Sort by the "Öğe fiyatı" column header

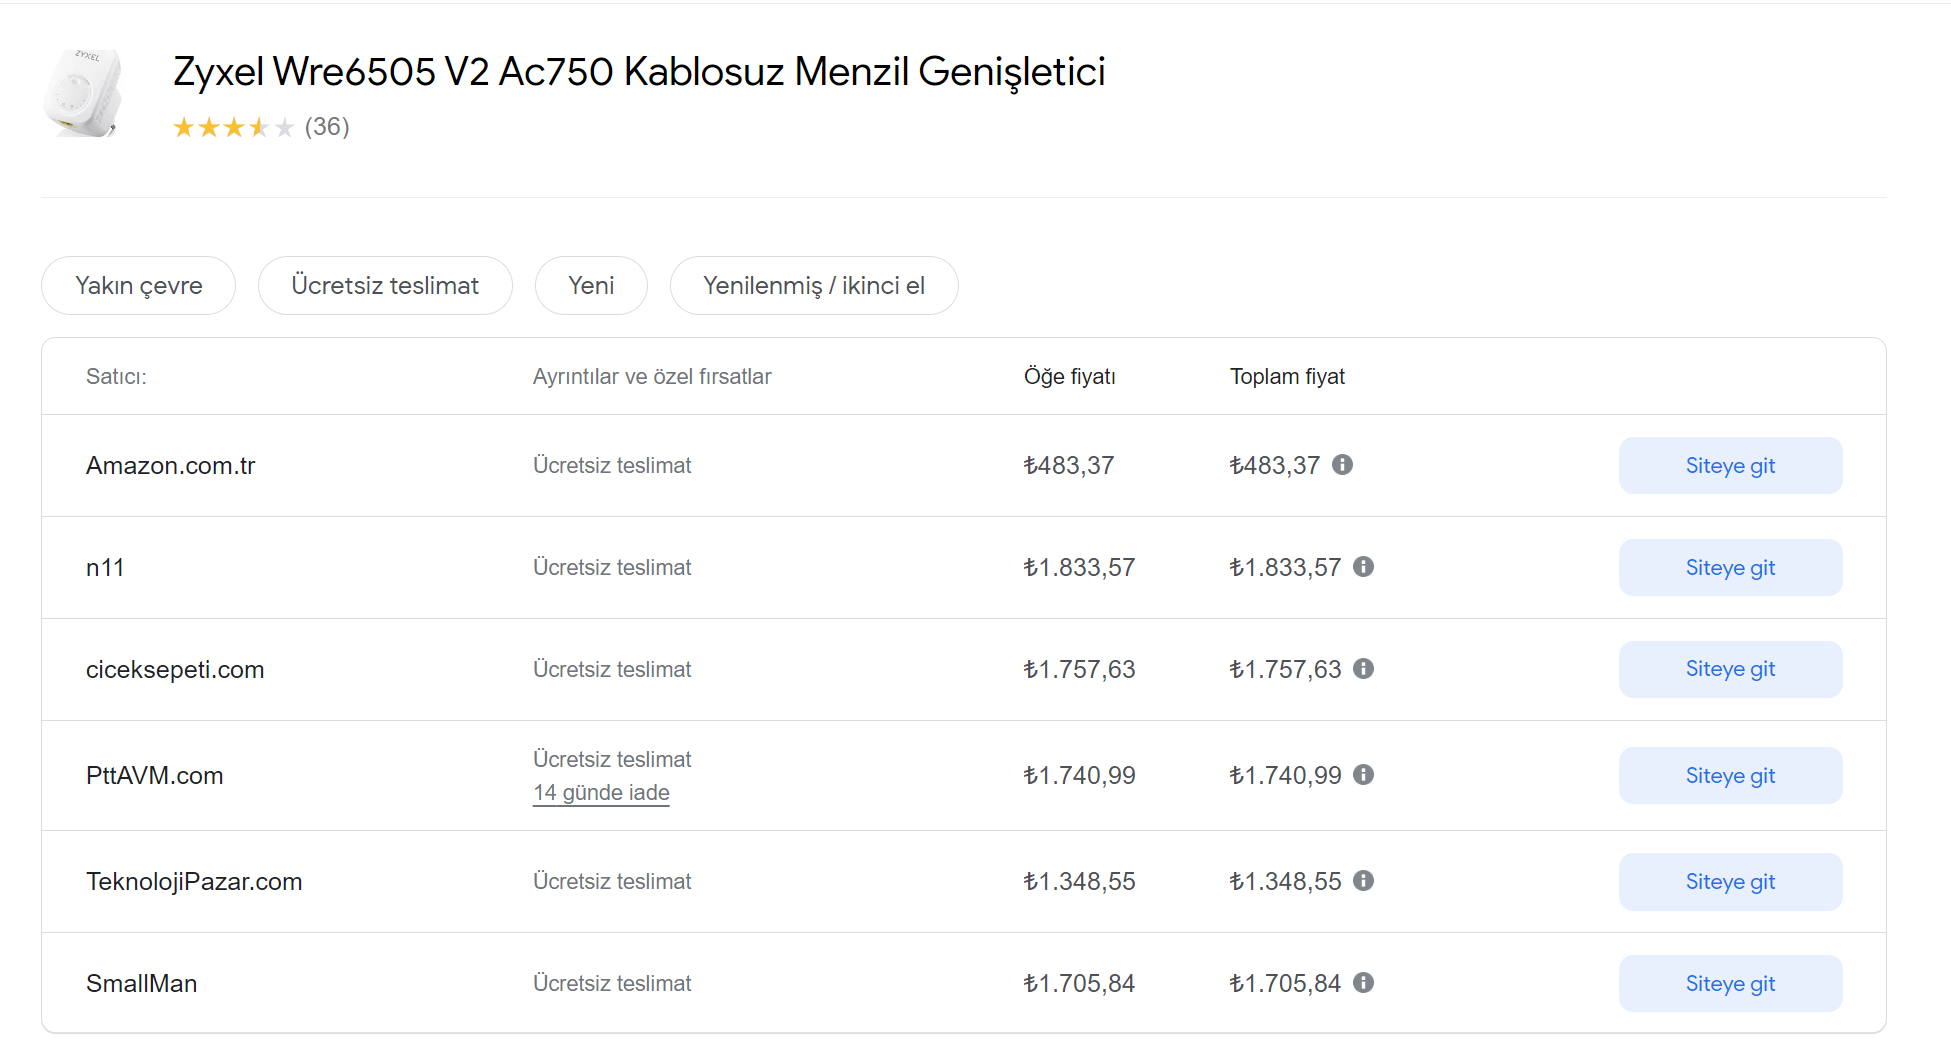1069,377
